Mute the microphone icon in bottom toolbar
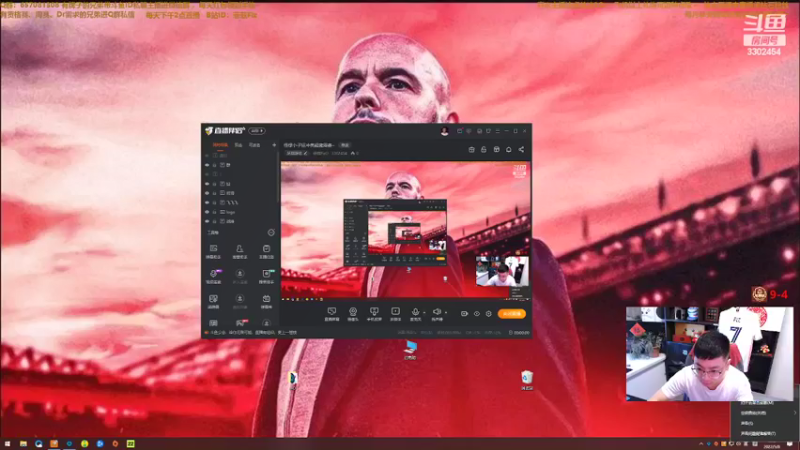This screenshot has height=450, width=800. [x=415, y=314]
